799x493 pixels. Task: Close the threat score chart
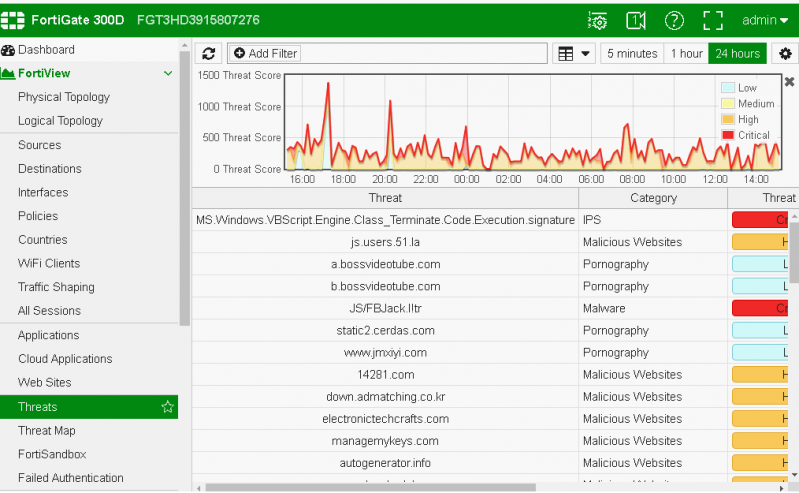pyautogui.click(x=789, y=82)
